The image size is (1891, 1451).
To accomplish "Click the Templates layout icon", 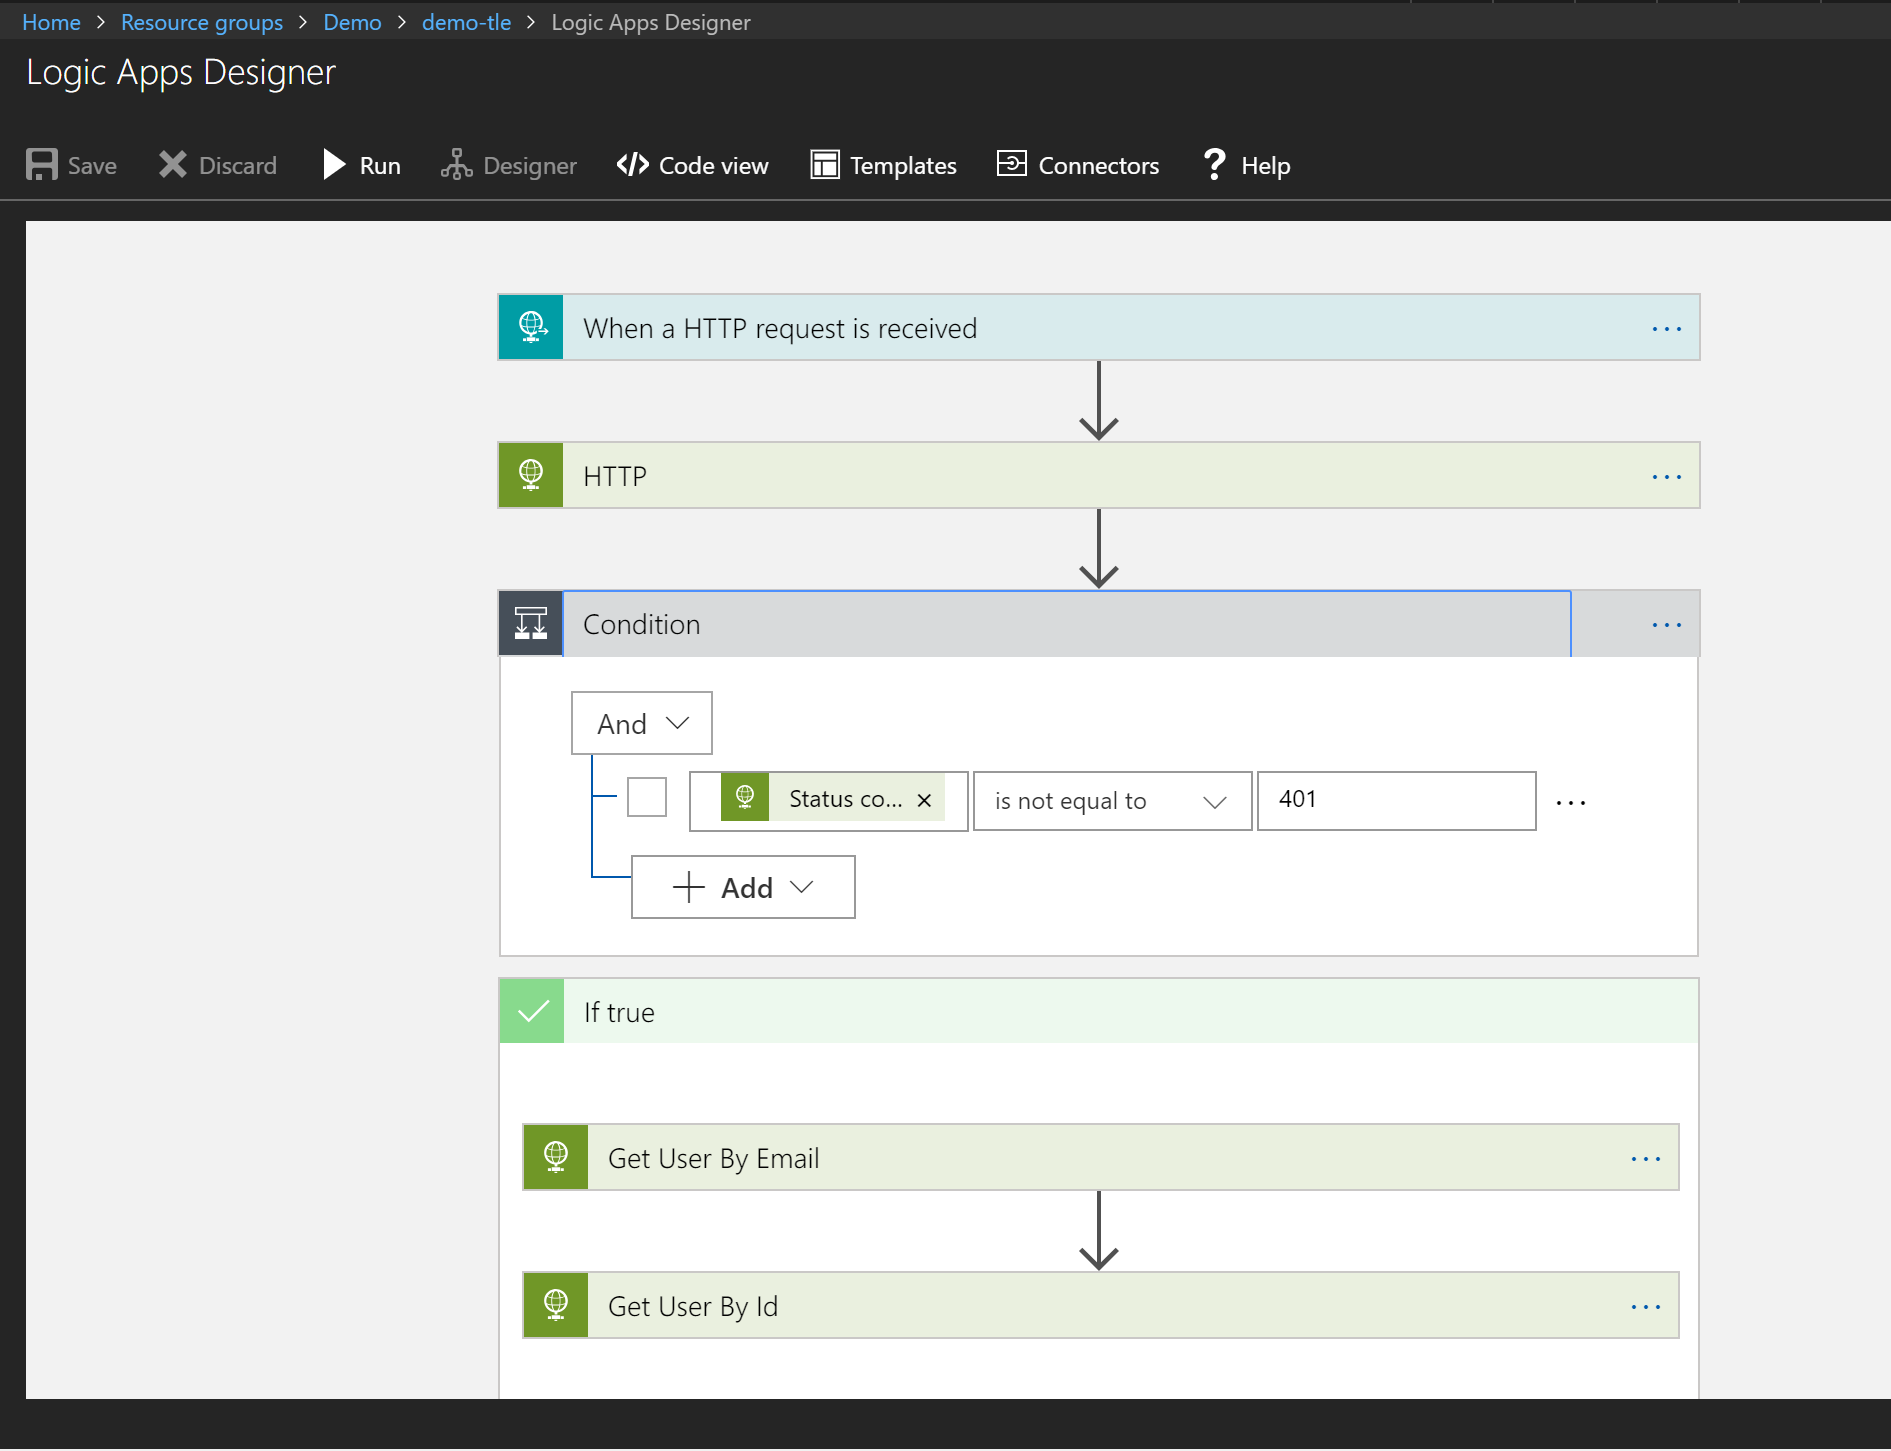I will click(x=825, y=165).
